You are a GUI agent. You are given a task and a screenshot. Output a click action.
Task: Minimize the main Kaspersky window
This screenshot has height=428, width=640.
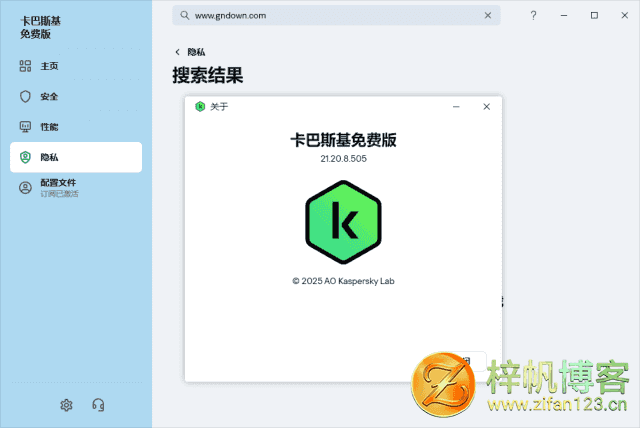(564, 16)
